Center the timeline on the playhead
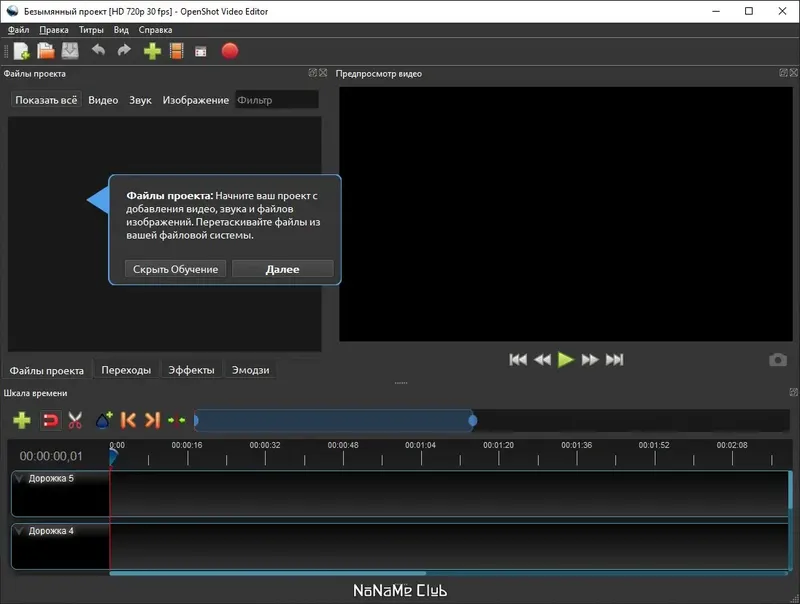 tap(177, 420)
